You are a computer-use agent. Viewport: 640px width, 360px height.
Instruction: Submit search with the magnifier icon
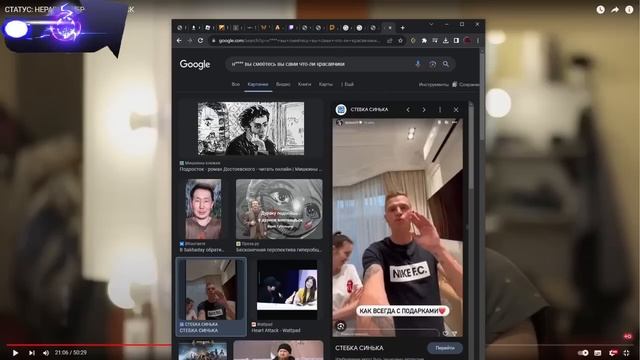pyautogui.click(x=446, y=64)
